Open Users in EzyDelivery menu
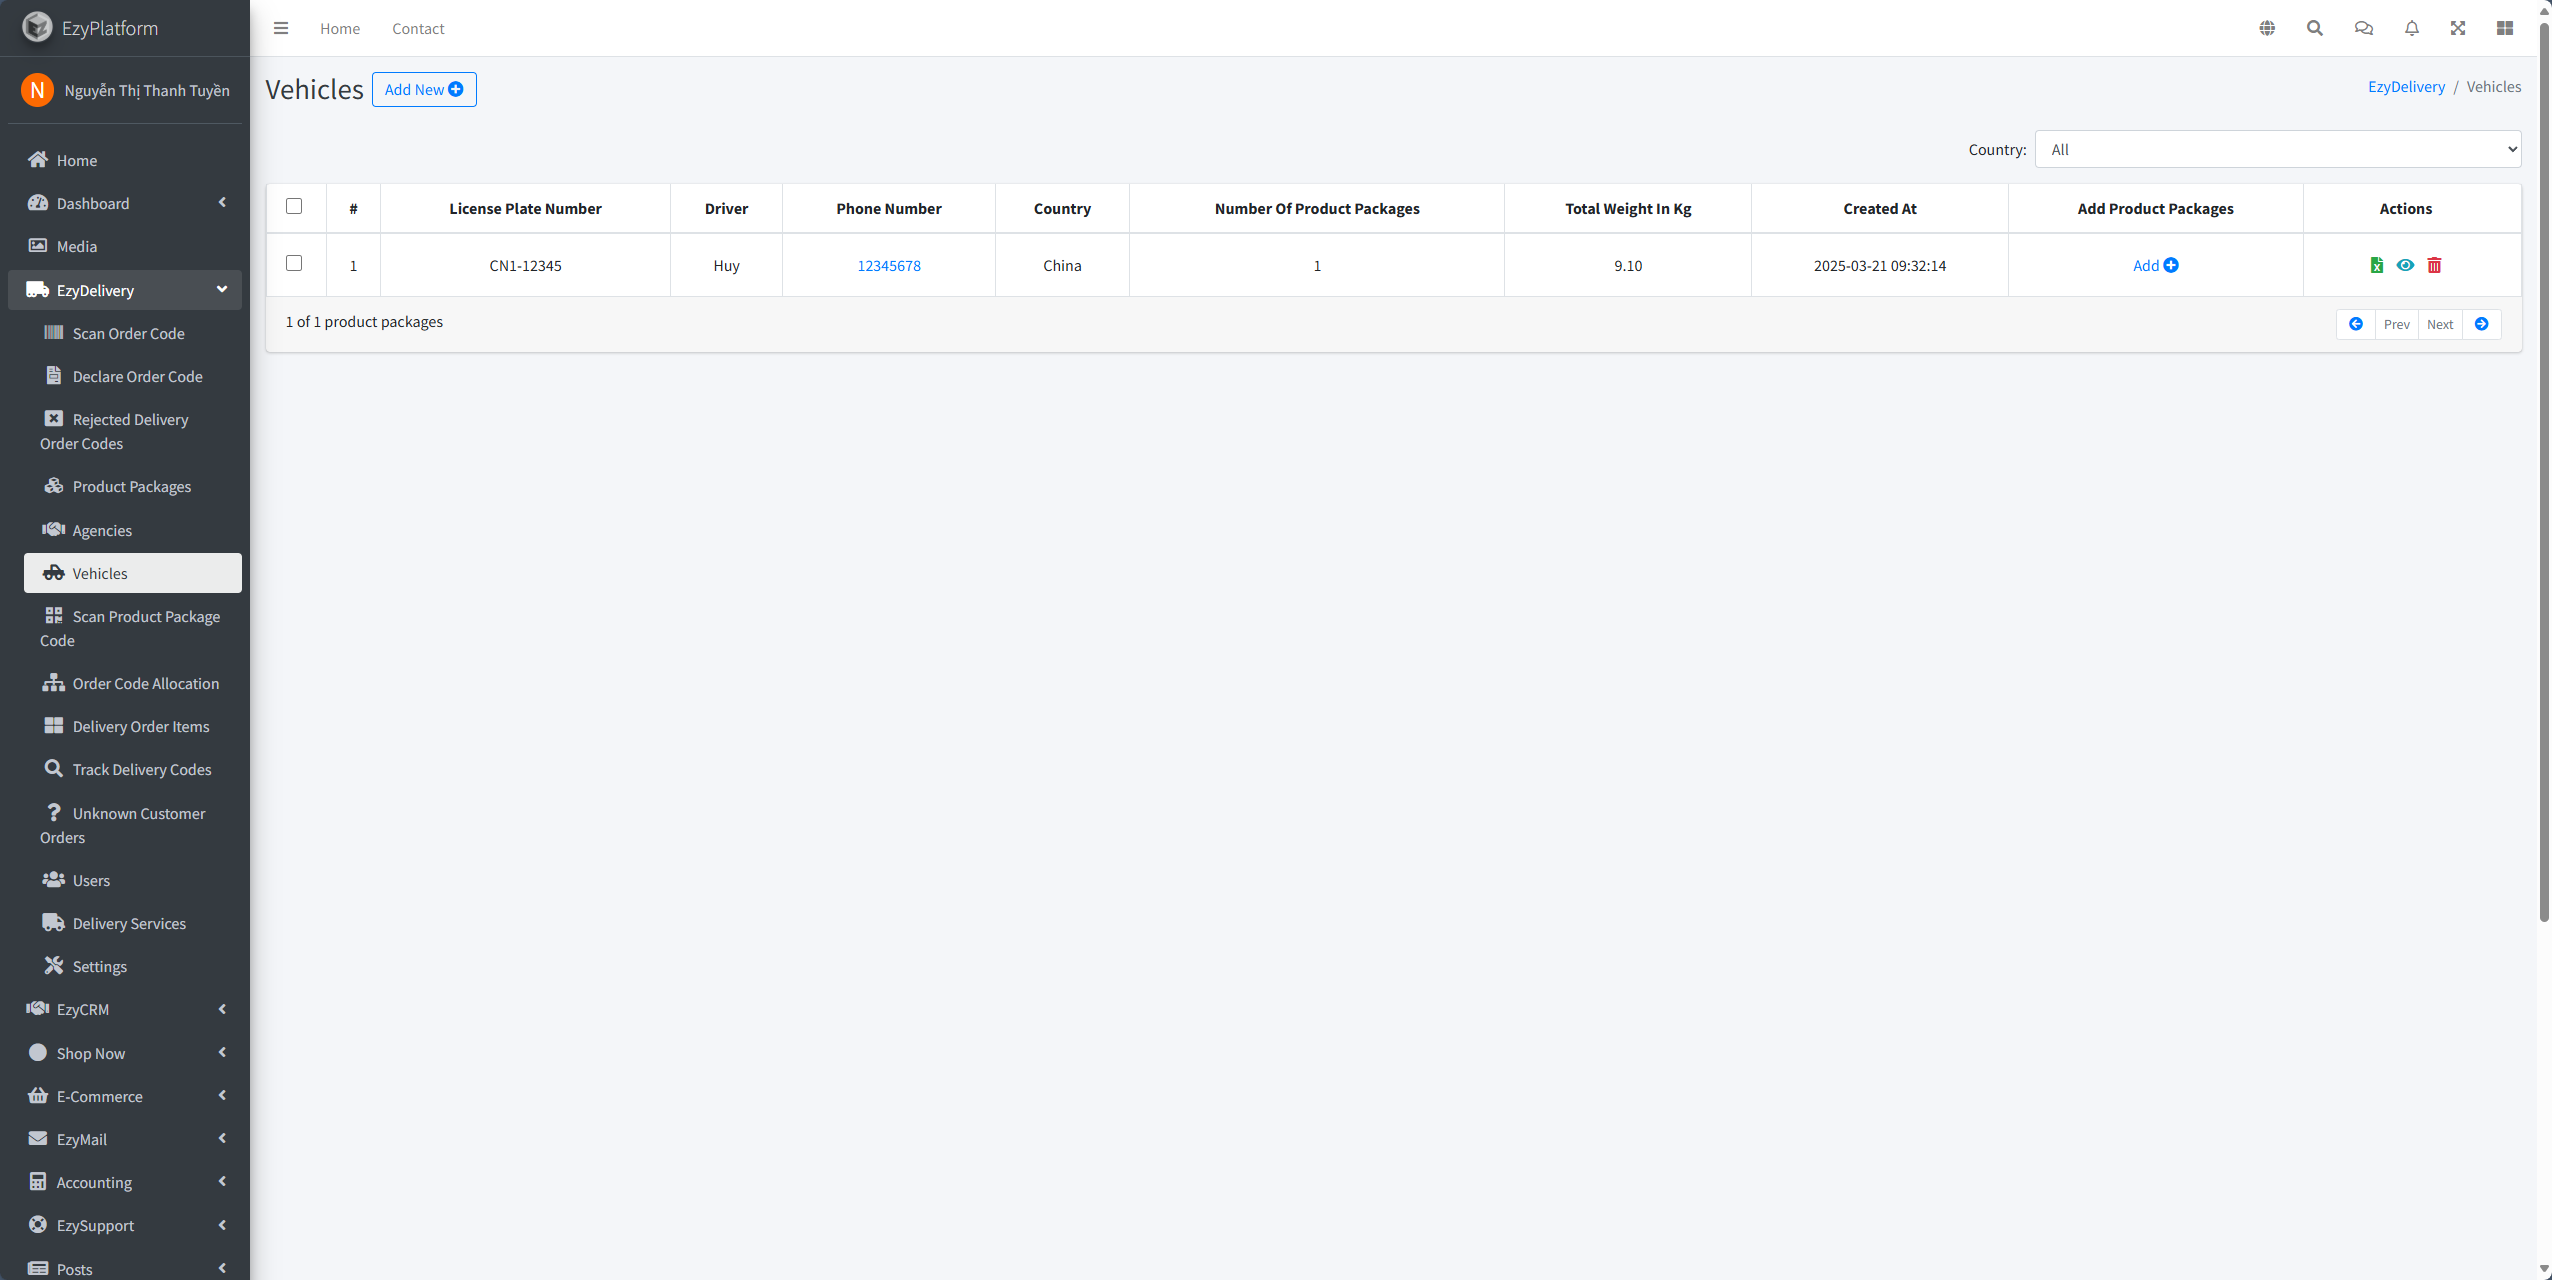2552x1280 pixels. click(133, 880)
